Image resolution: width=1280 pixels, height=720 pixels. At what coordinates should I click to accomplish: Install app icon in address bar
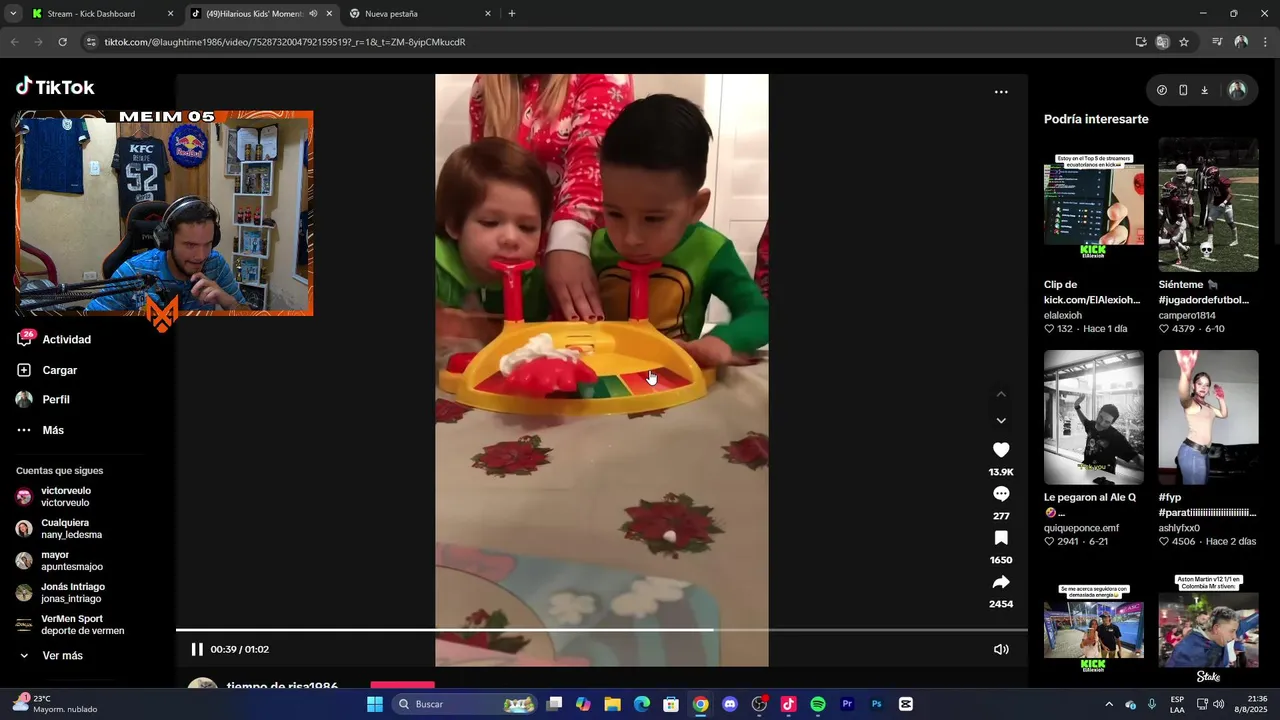coord(1141,42)
